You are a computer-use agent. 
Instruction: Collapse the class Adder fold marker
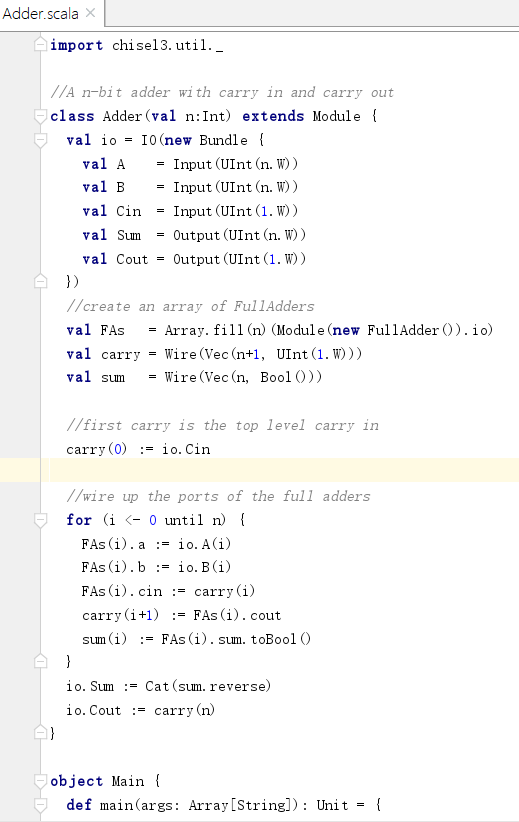[x=40, y=116]
